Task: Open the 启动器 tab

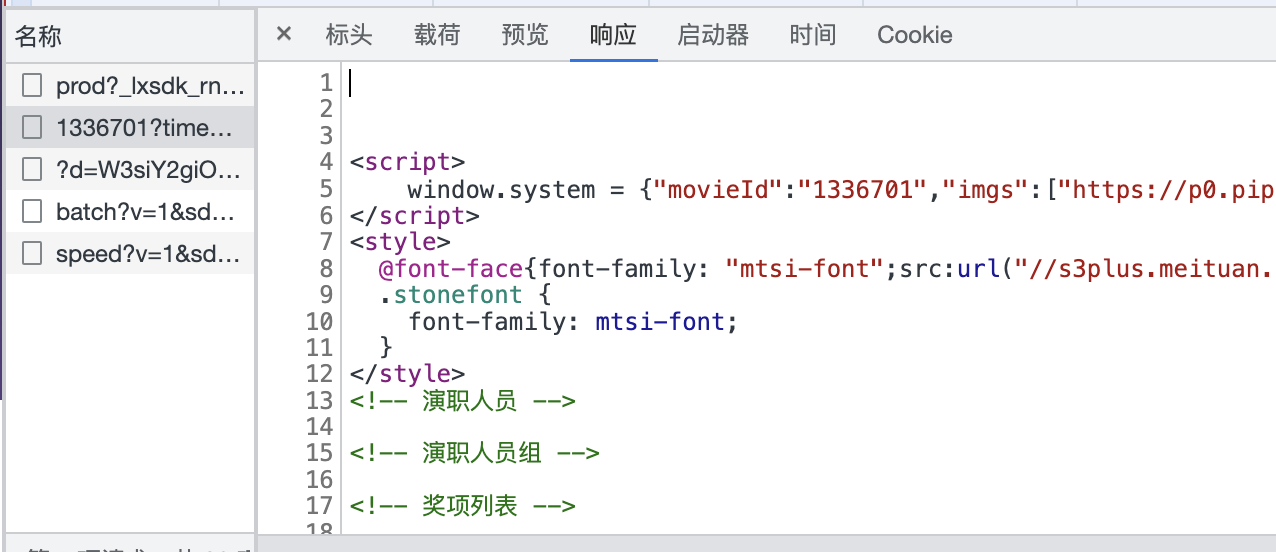Action: click(713, 35)
